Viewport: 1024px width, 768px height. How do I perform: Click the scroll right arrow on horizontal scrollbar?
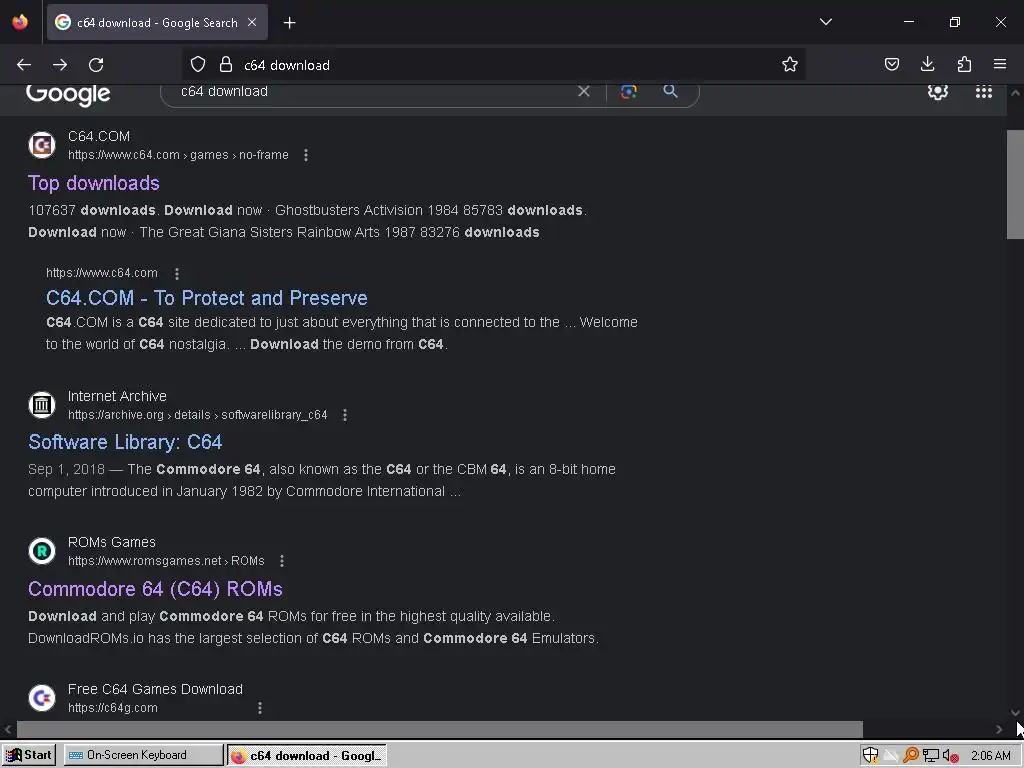tap(999, 729)
